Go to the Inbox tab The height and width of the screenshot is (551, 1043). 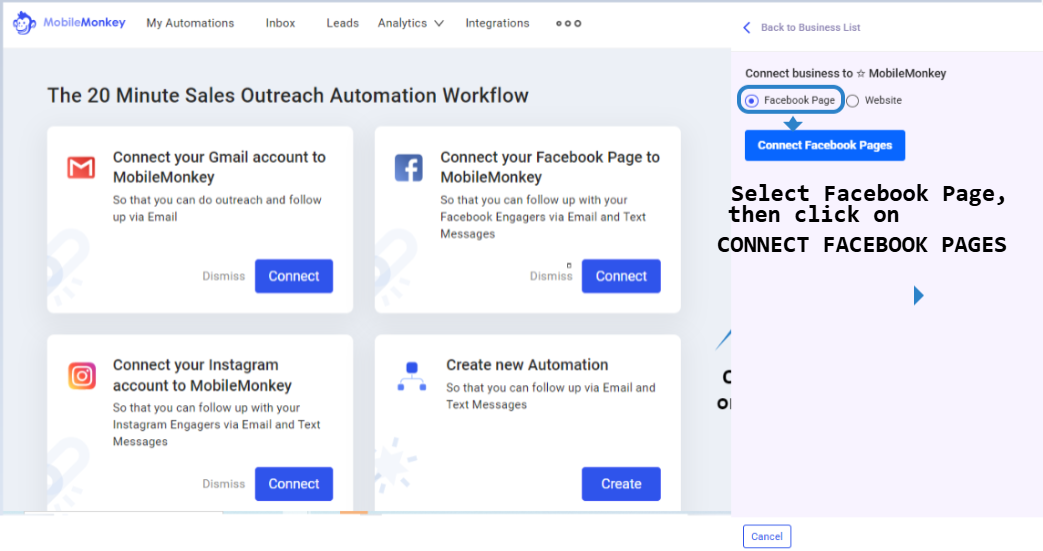click(280, 23)
